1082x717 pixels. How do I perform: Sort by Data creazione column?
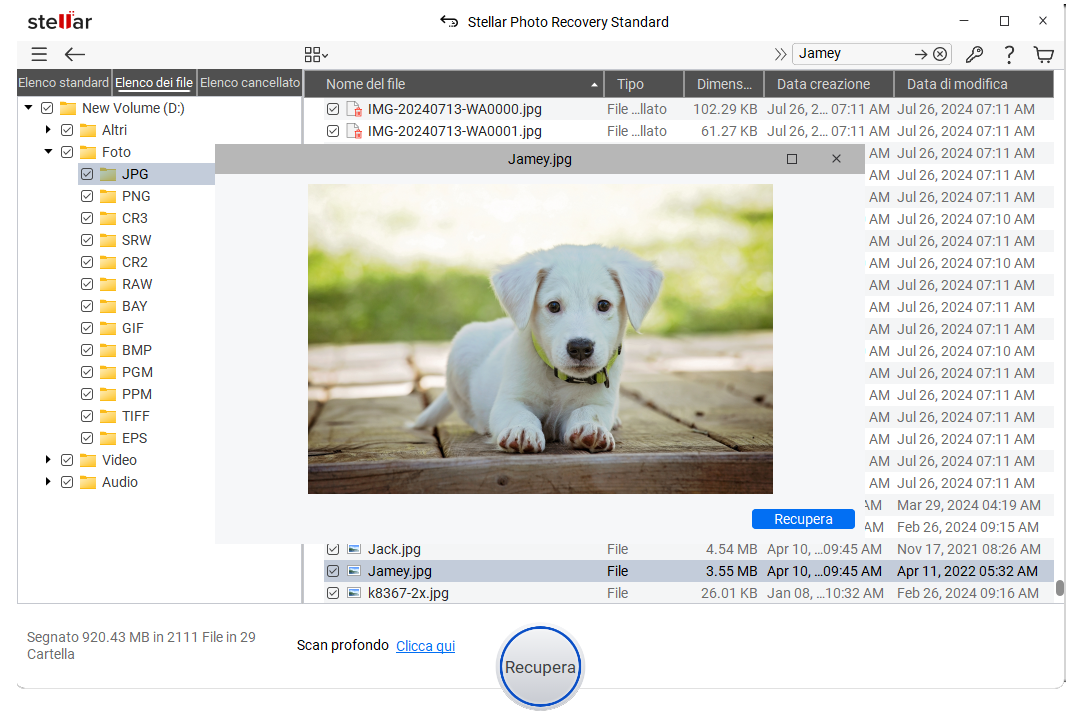829,84
